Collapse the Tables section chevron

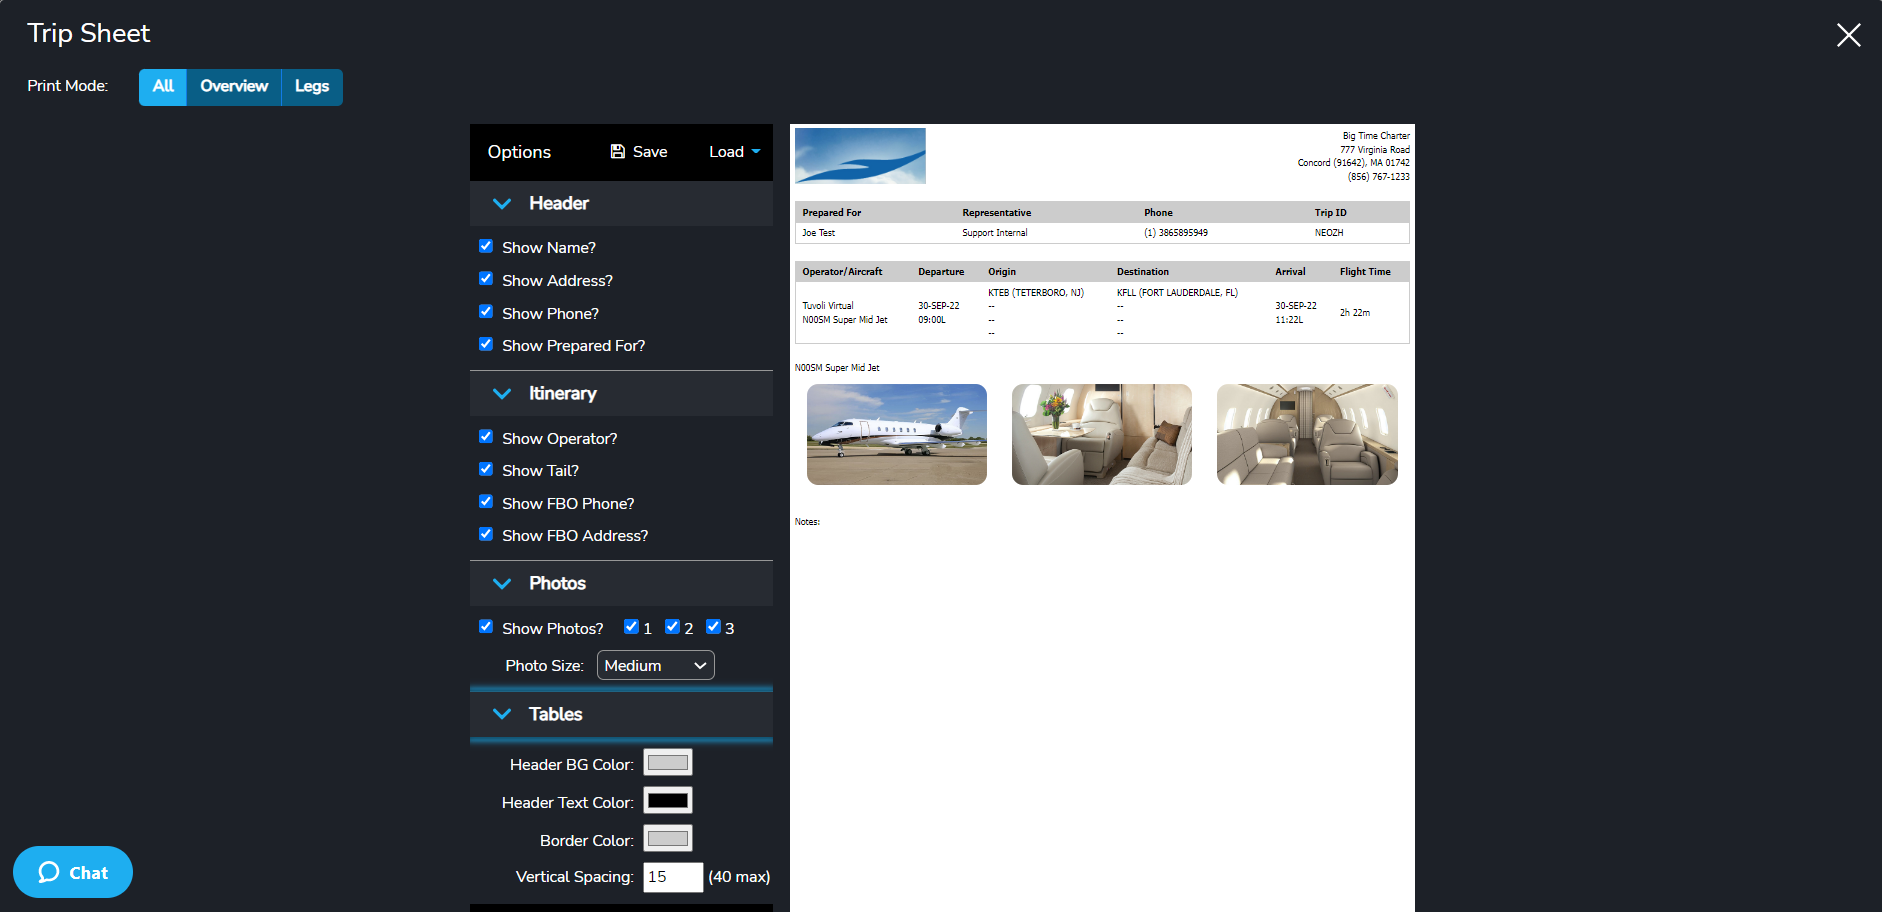tap(502, 714)
